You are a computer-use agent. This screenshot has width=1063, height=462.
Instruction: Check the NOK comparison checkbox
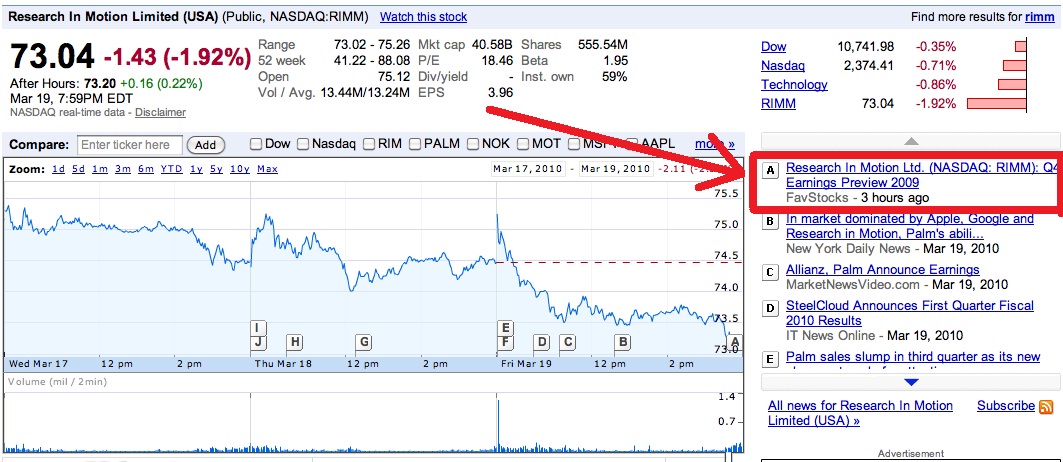[474, 144]
